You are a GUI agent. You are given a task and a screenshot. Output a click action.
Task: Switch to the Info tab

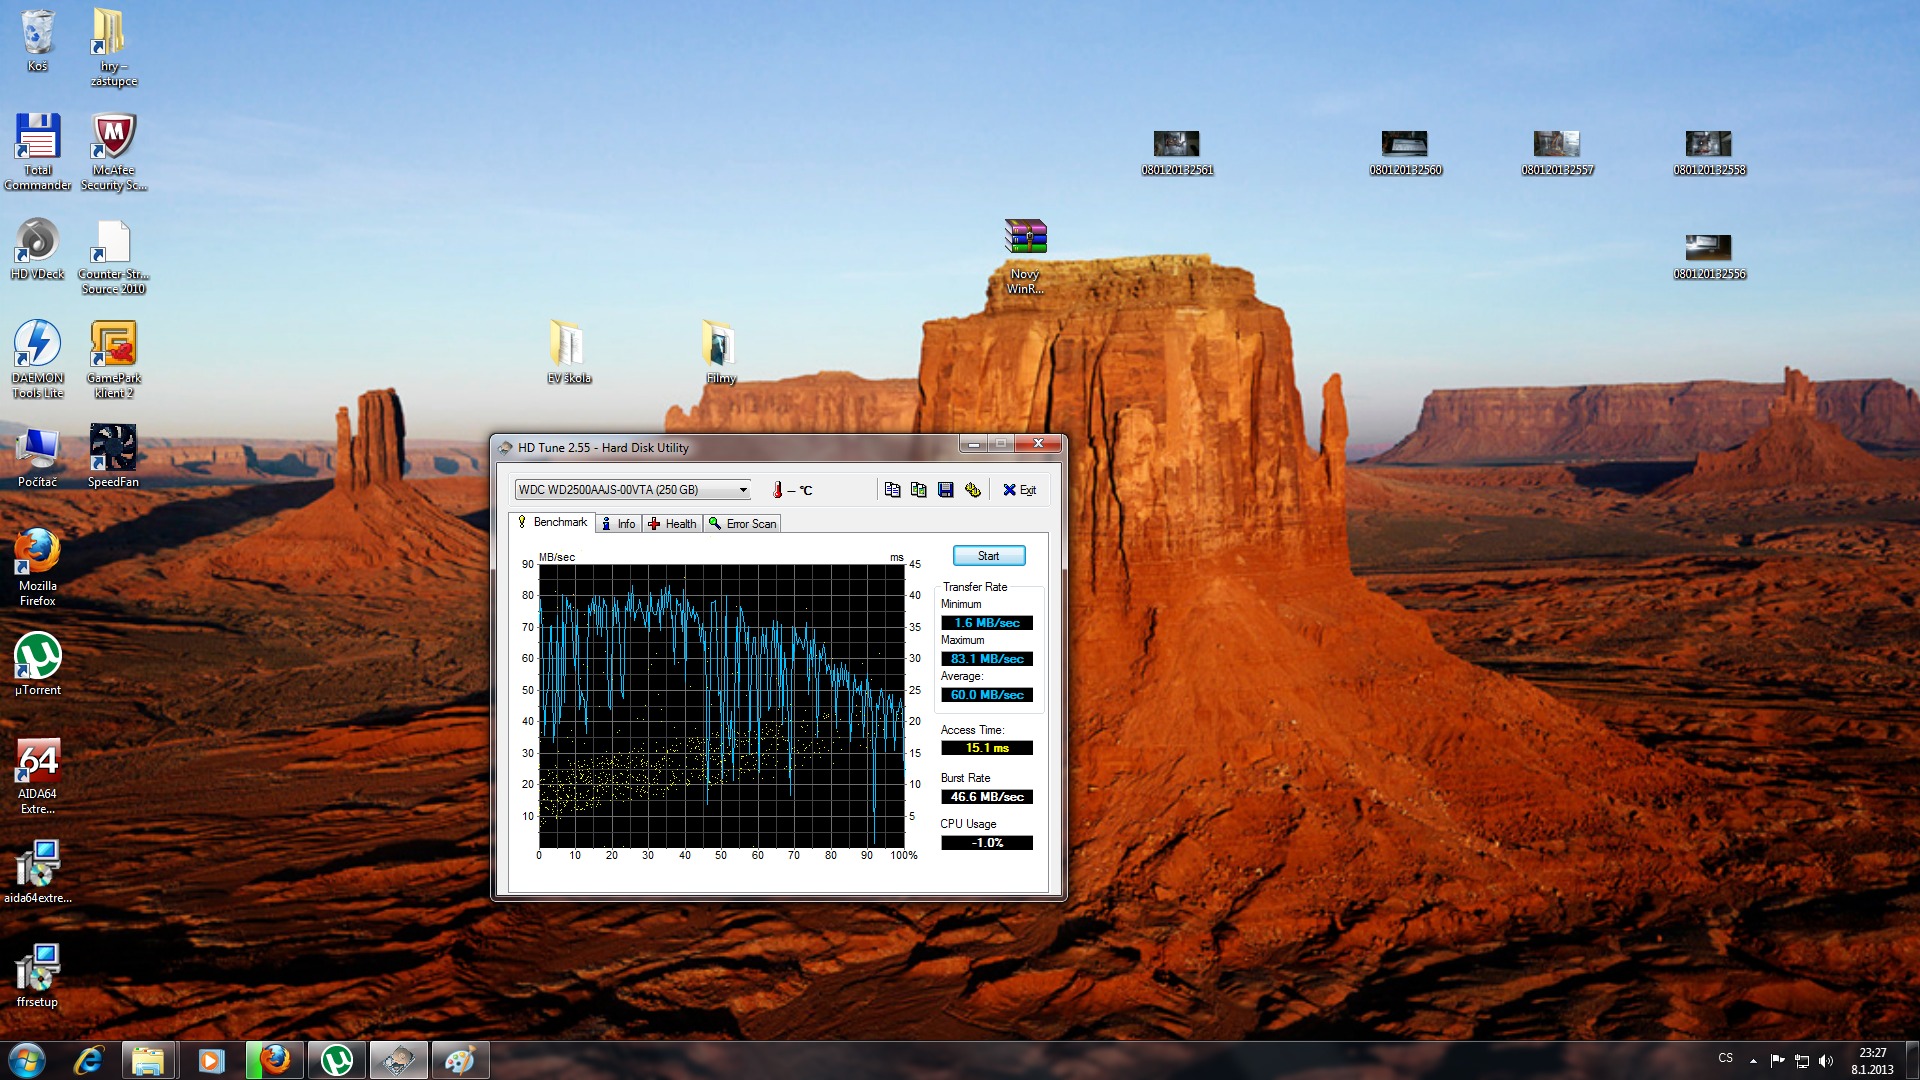click(619, 523)
